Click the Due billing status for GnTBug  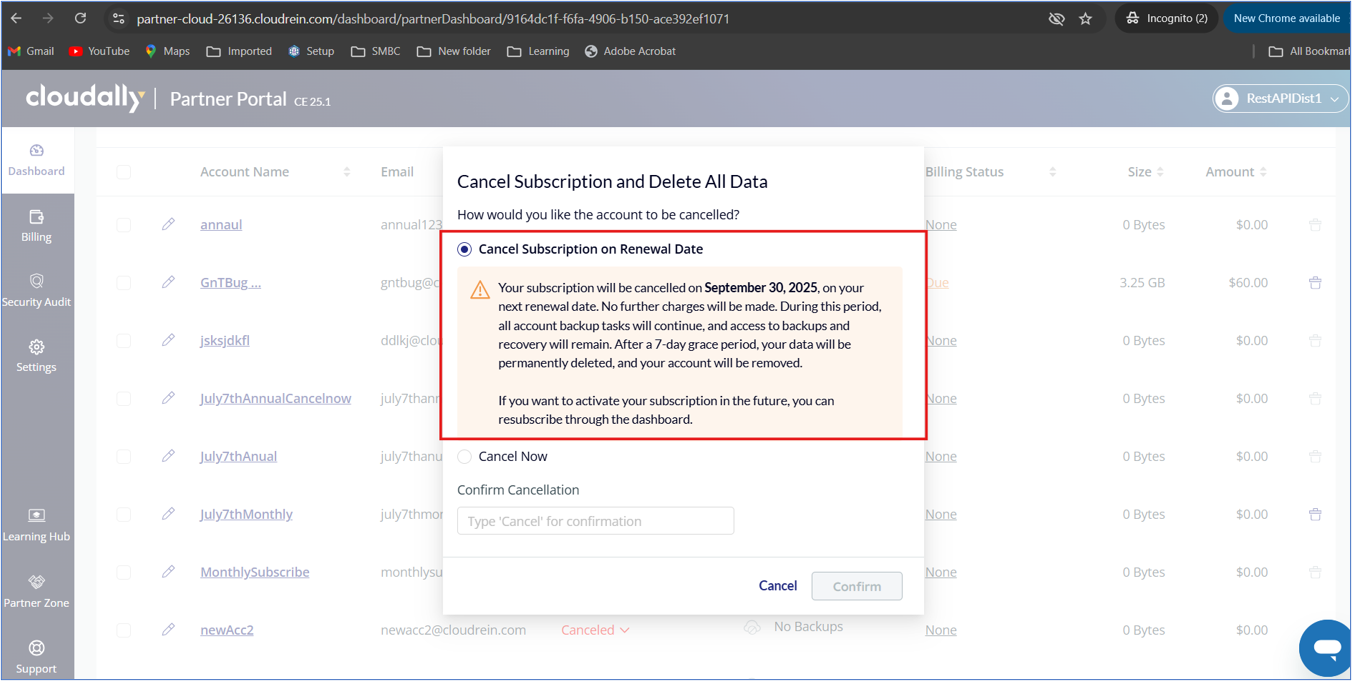[x=937, y=283]
